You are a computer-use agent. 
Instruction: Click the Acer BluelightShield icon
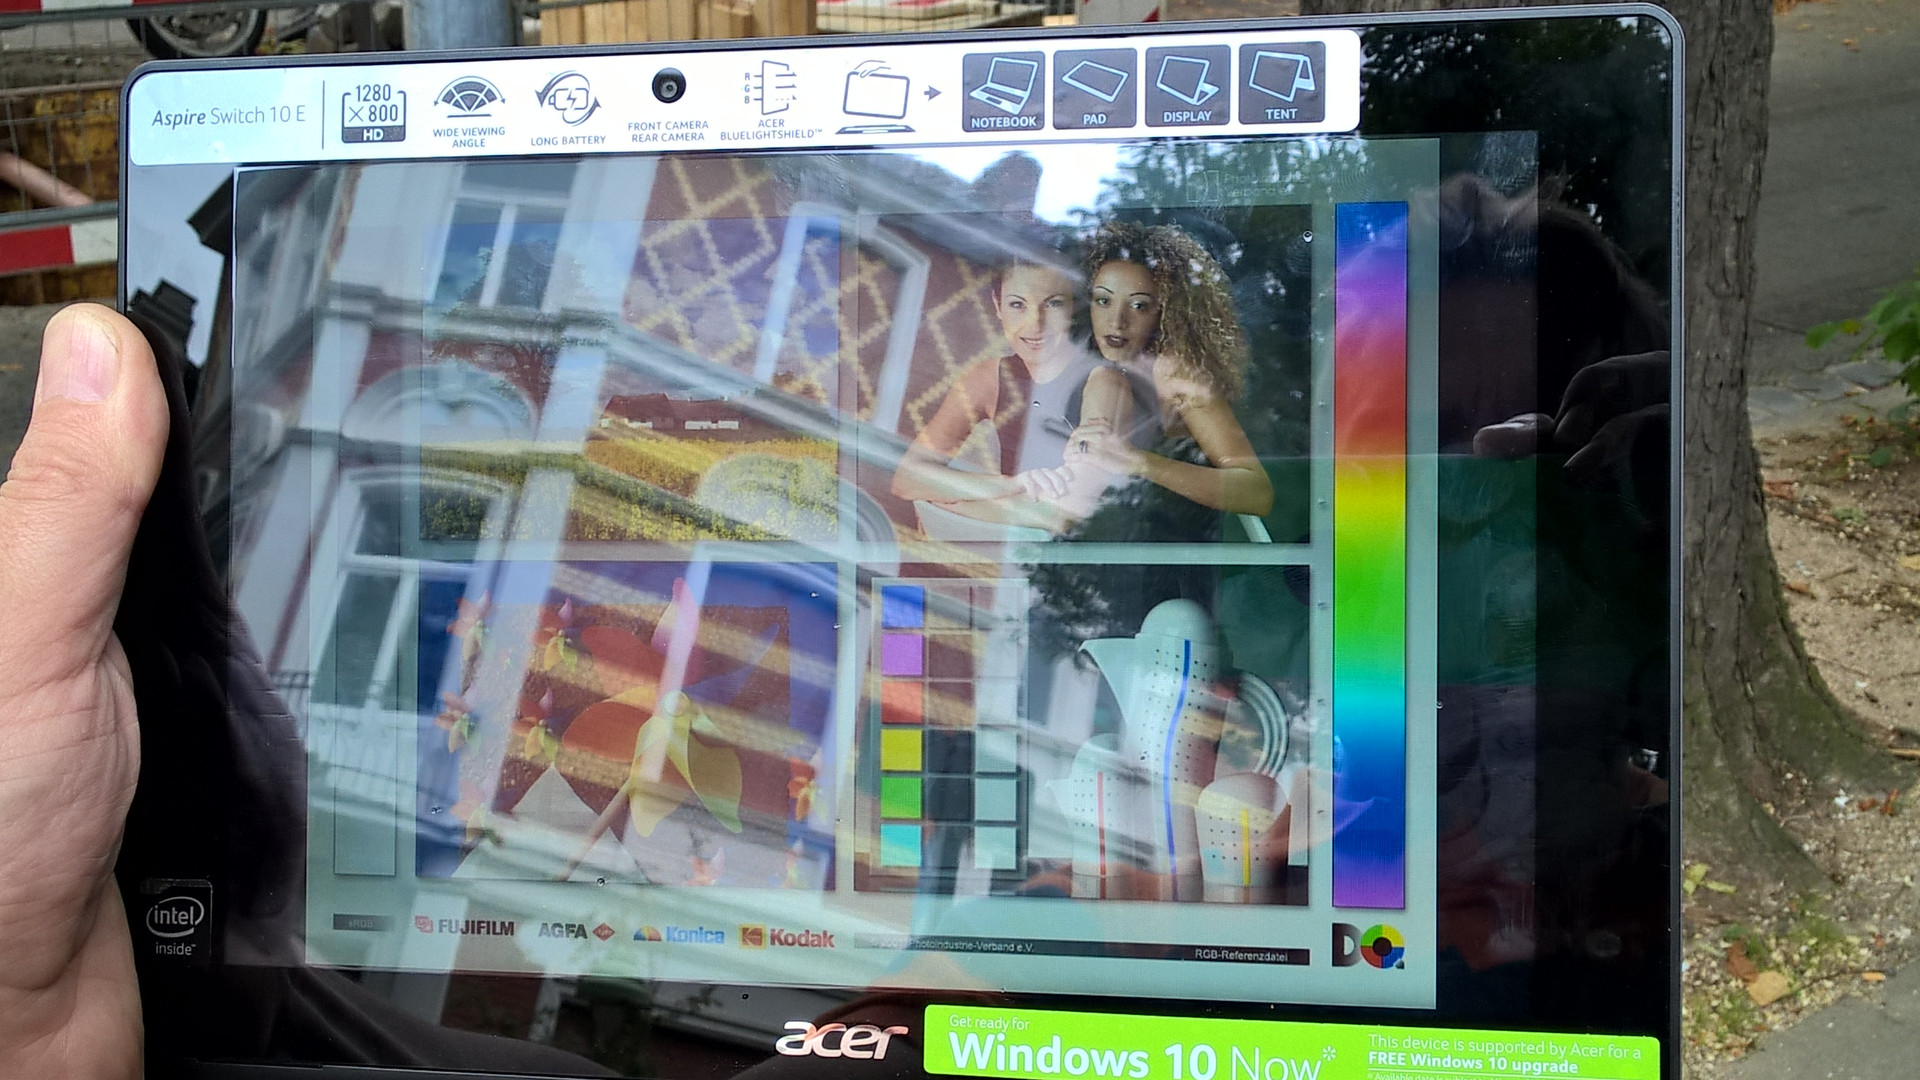pyautogui.click(x=770, y=100)
